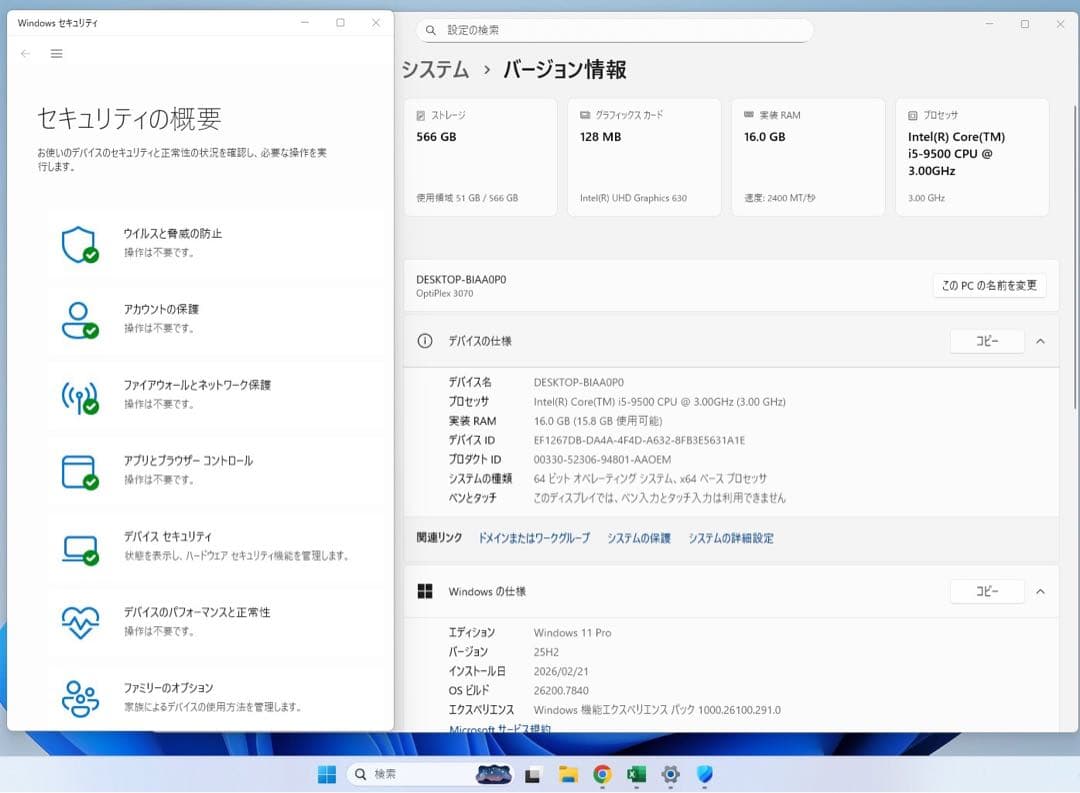Click version value 25H2
Screen dimensions: 1080x793
[546, 652]
